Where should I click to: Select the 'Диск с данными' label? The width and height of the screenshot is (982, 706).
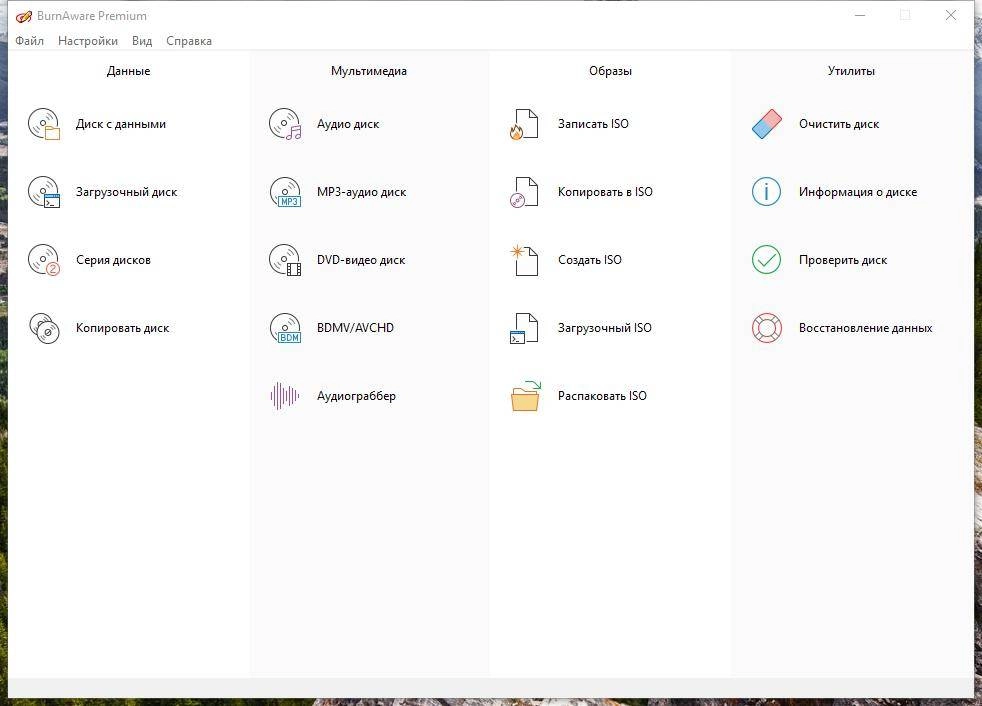(x=121, y=124)
